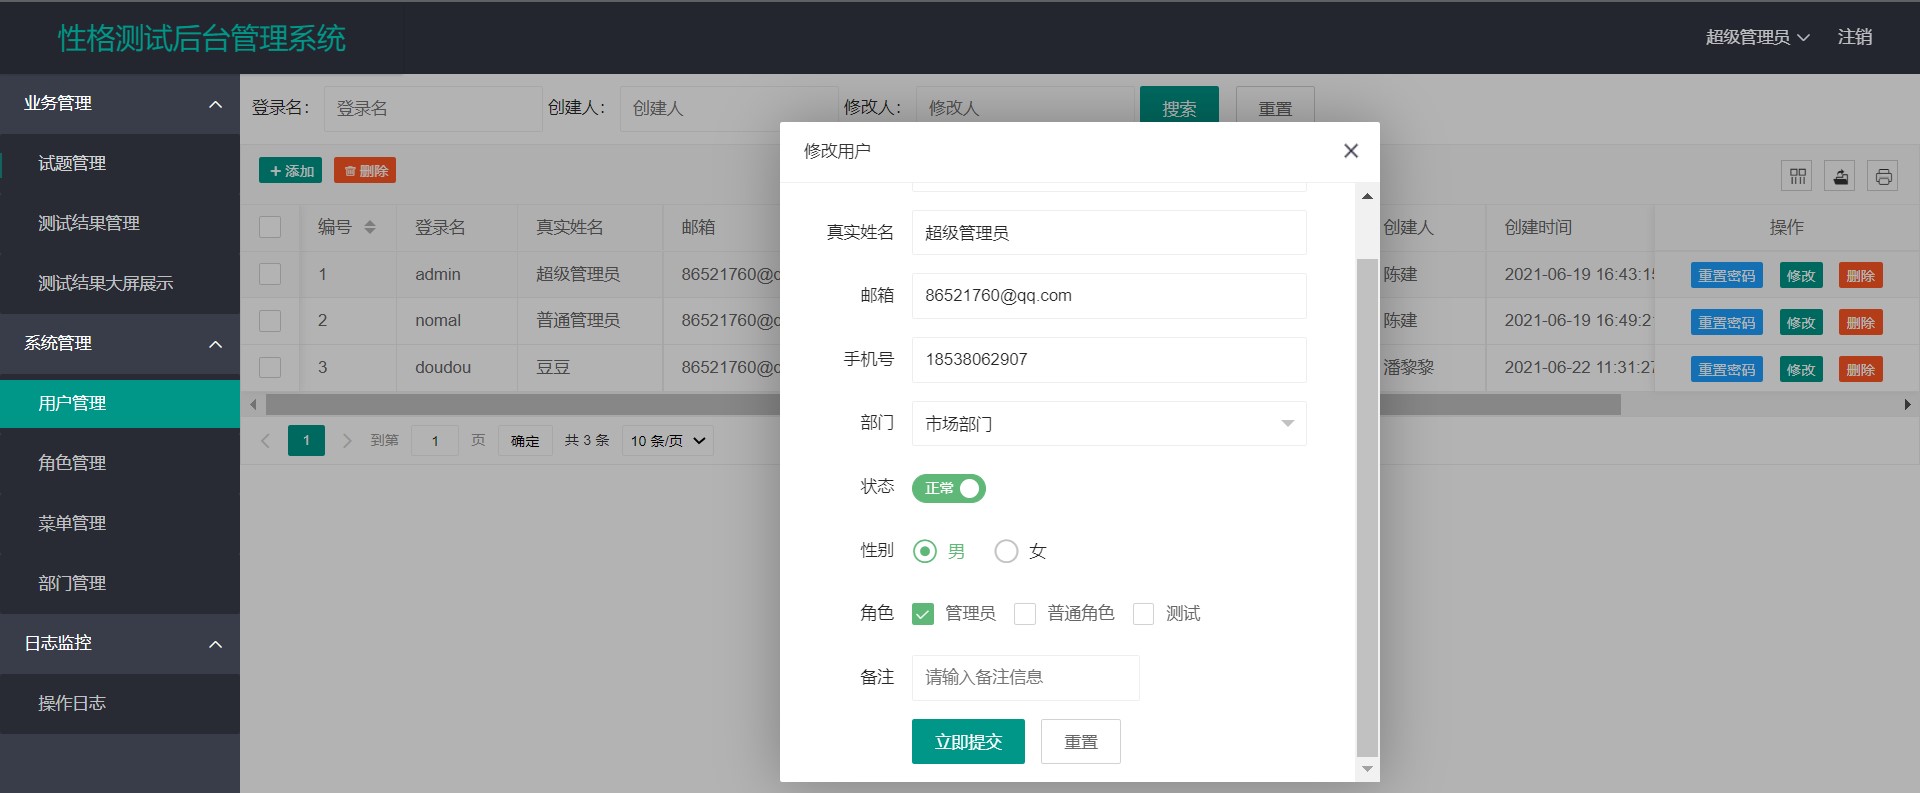Uncheck the 管理员 role checkbox
This screenshot has width=1920, height=793.
click(x=923, y=614)
